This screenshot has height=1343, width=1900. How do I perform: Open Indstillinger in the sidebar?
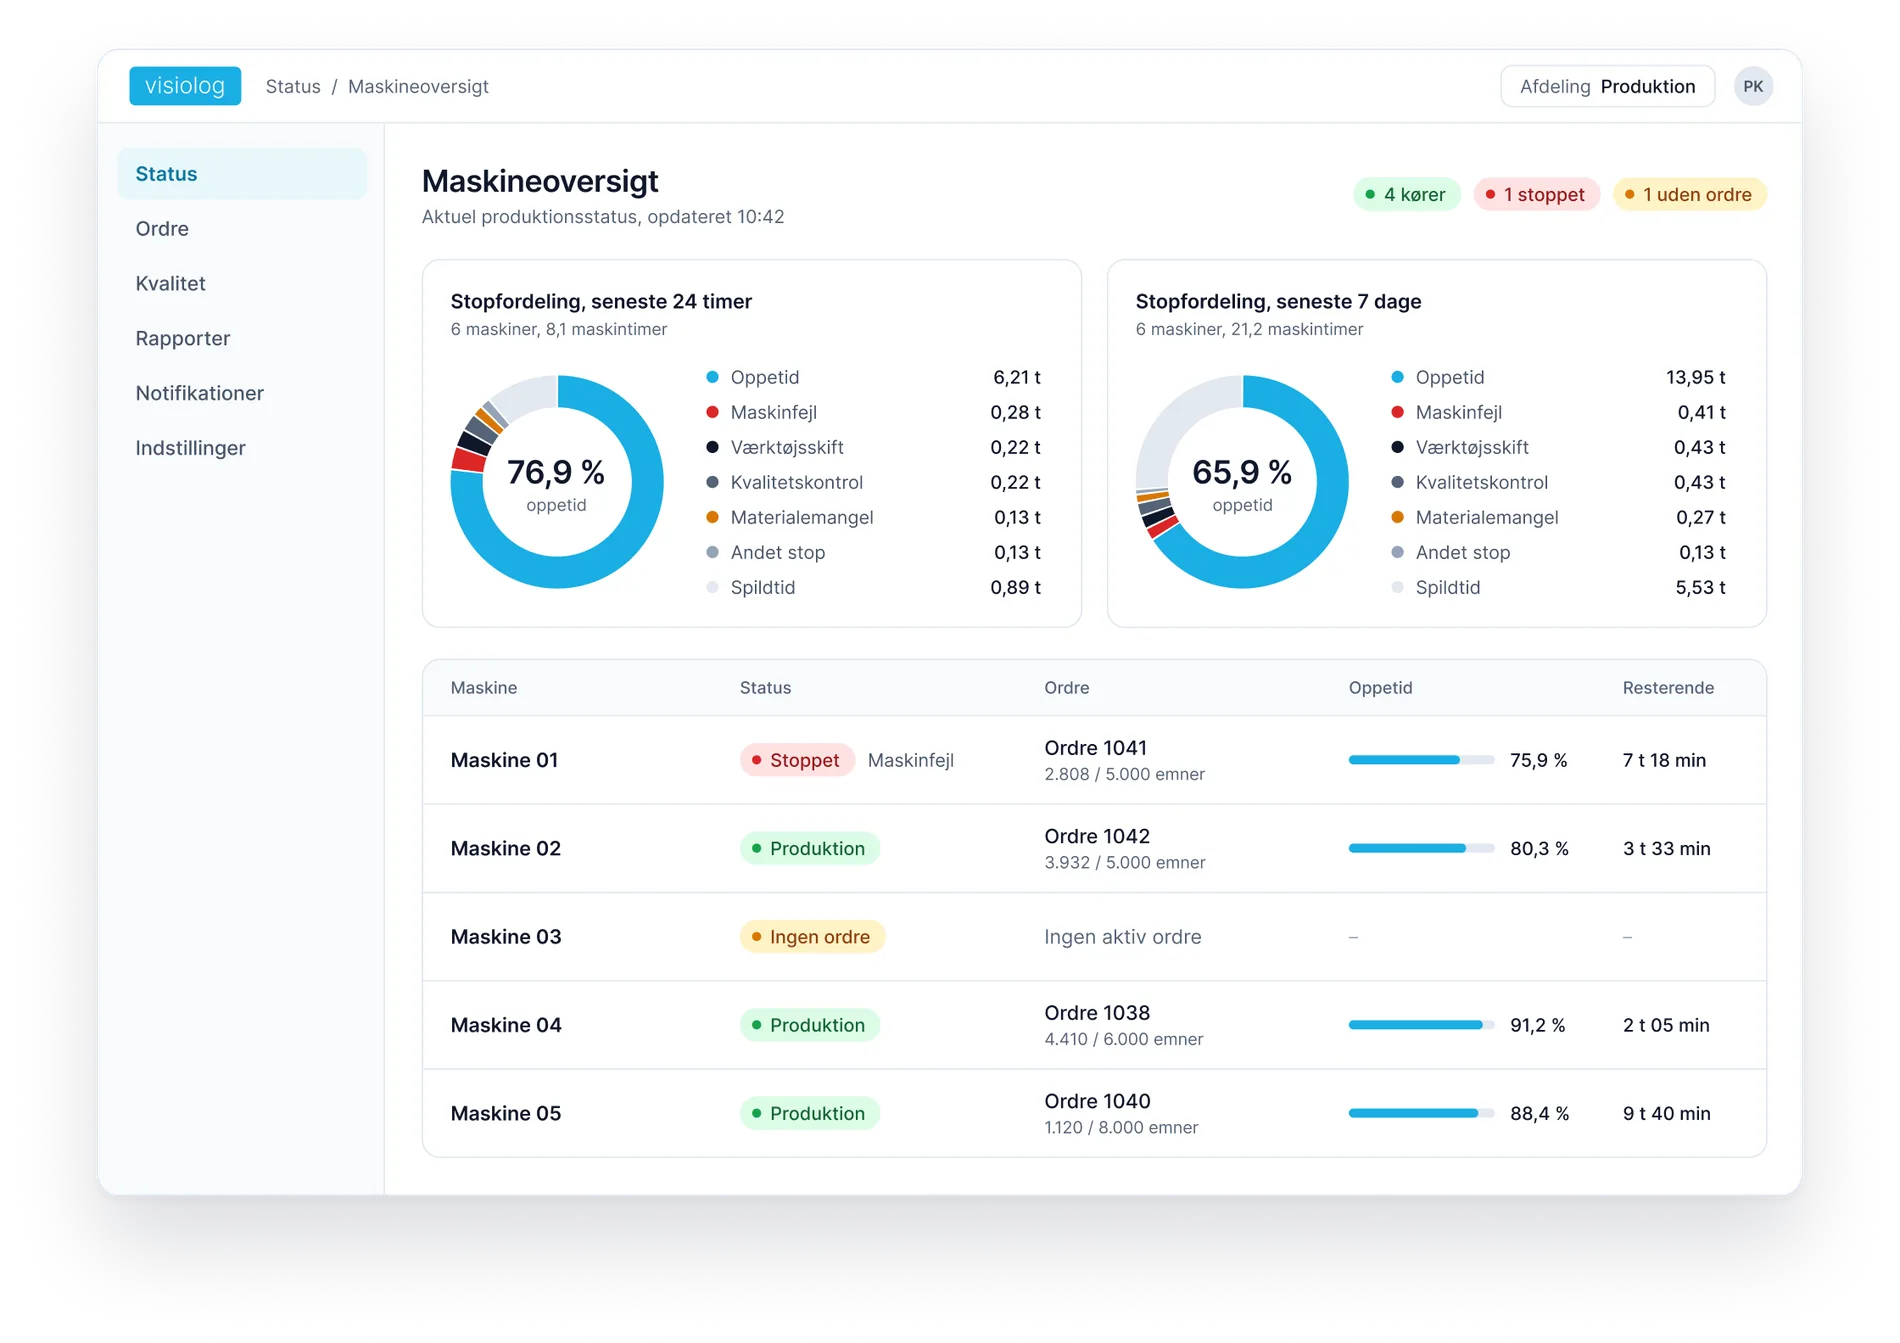pos(242,448)
